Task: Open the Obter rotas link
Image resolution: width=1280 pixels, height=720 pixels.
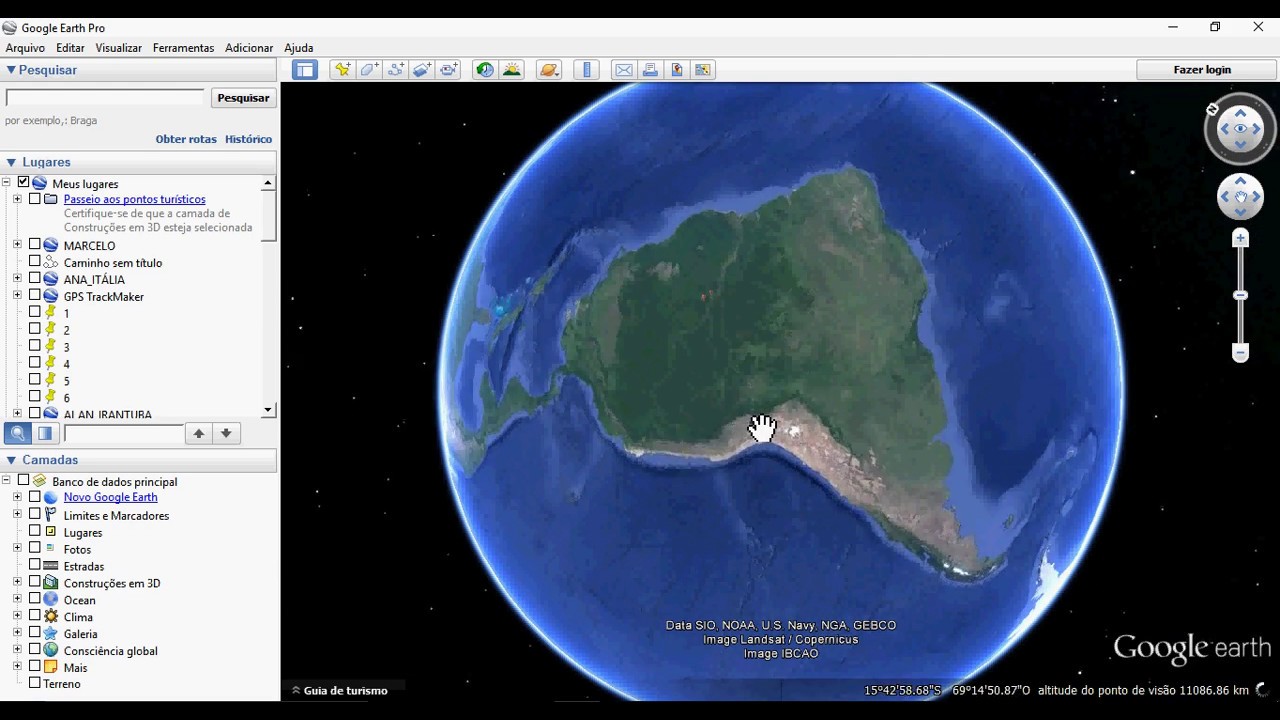Action: pyautogui.click(x=186, y=139)
